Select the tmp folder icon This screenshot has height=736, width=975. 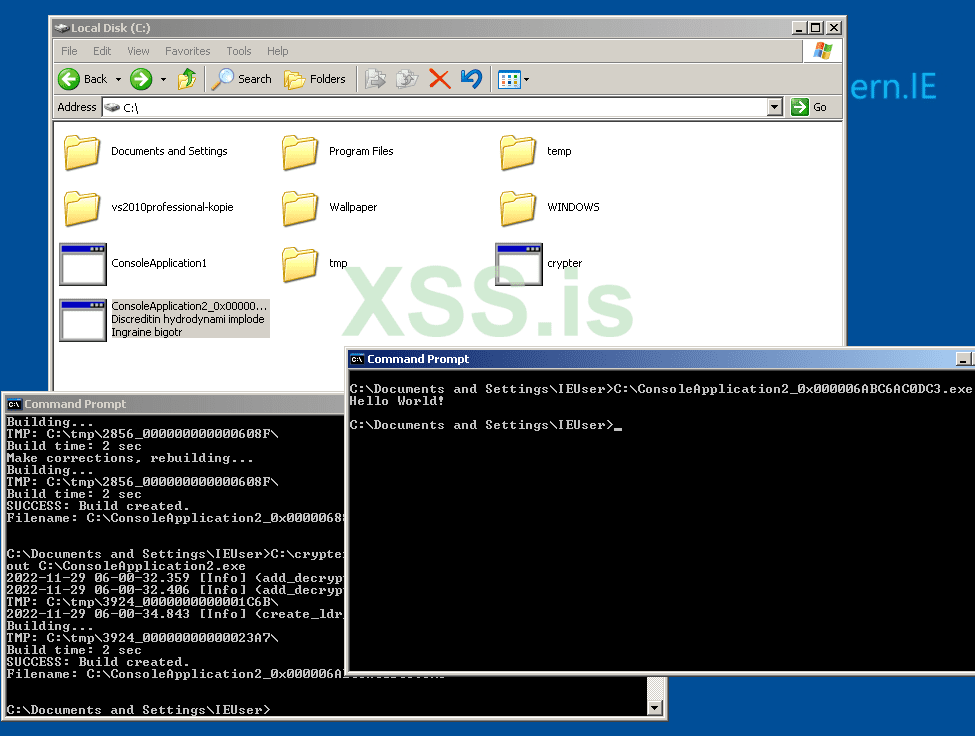pyautogui.click(x=300, y=264)
